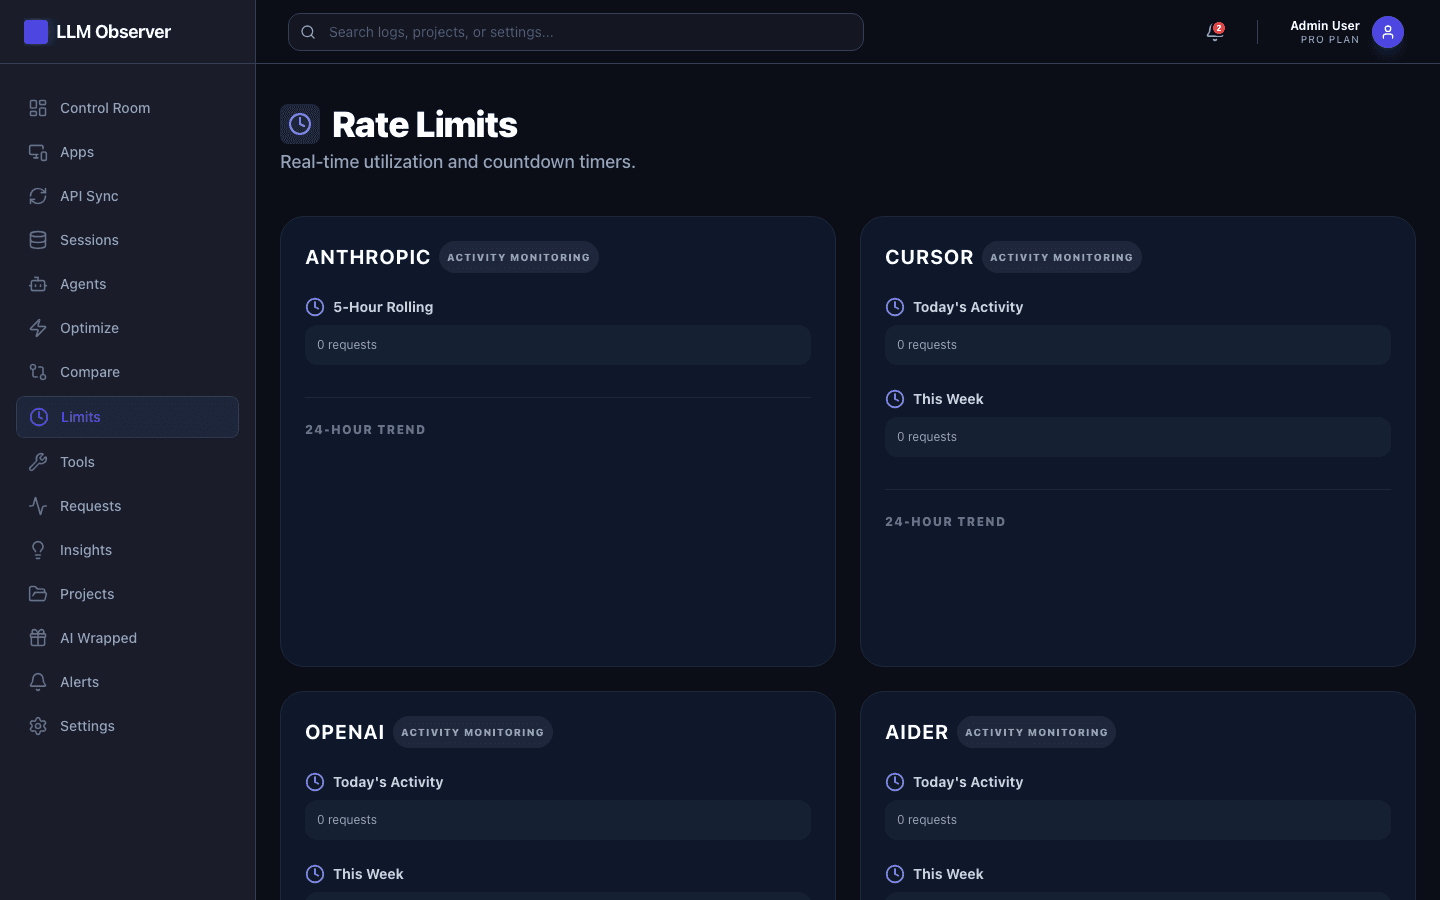Click Aider Today's Activity usage bar
This screenshot has width=1440, height=900.
(x=1138, y=820)
